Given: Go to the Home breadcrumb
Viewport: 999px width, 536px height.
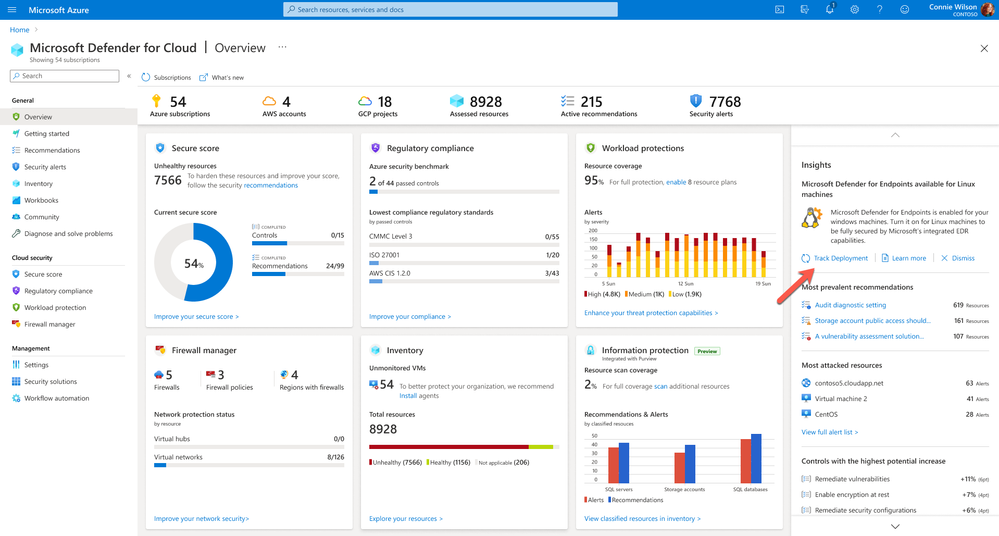Looking at the screenshot, I should [19, 30].
